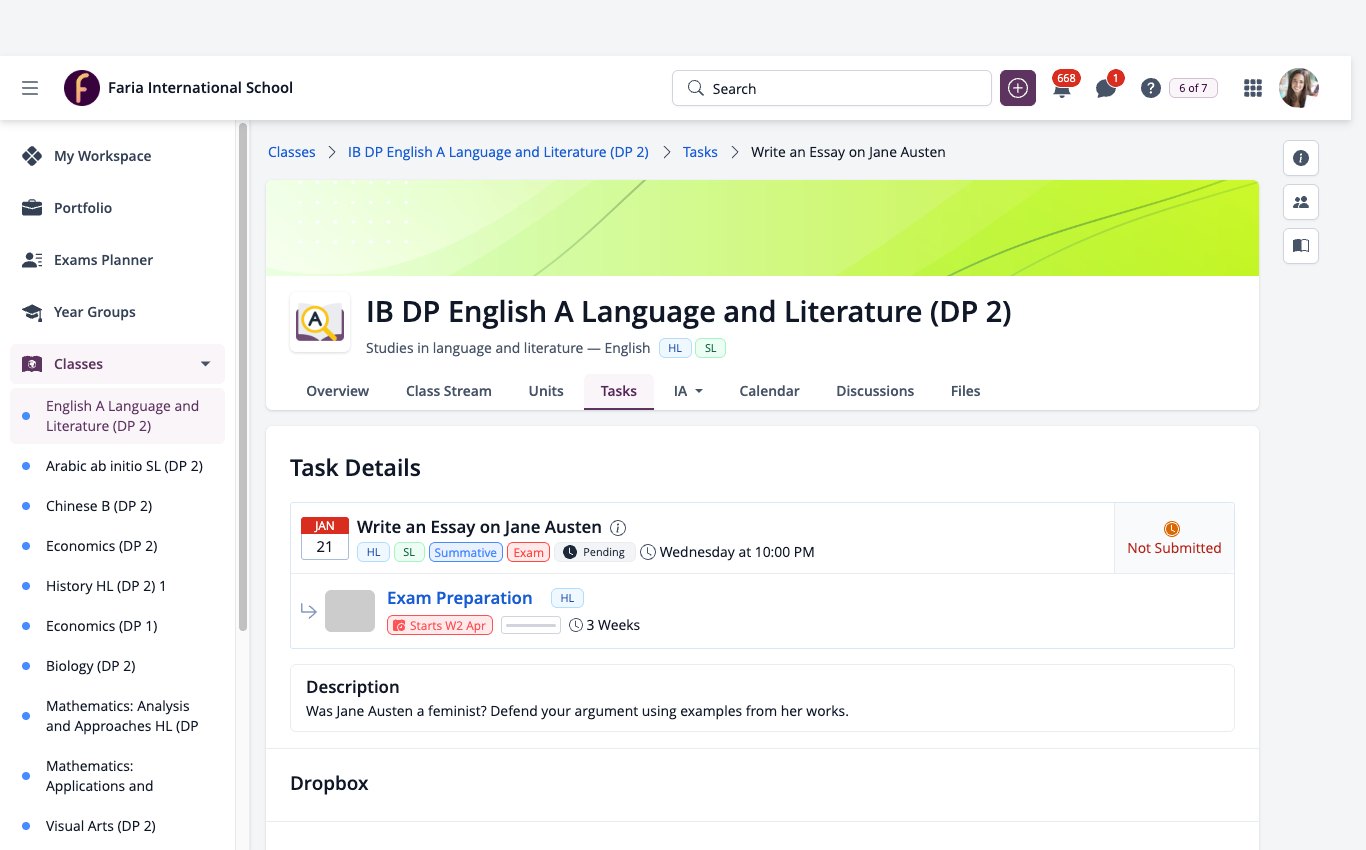
Task: Open the Class Stream tab
Action: [449, 391]
